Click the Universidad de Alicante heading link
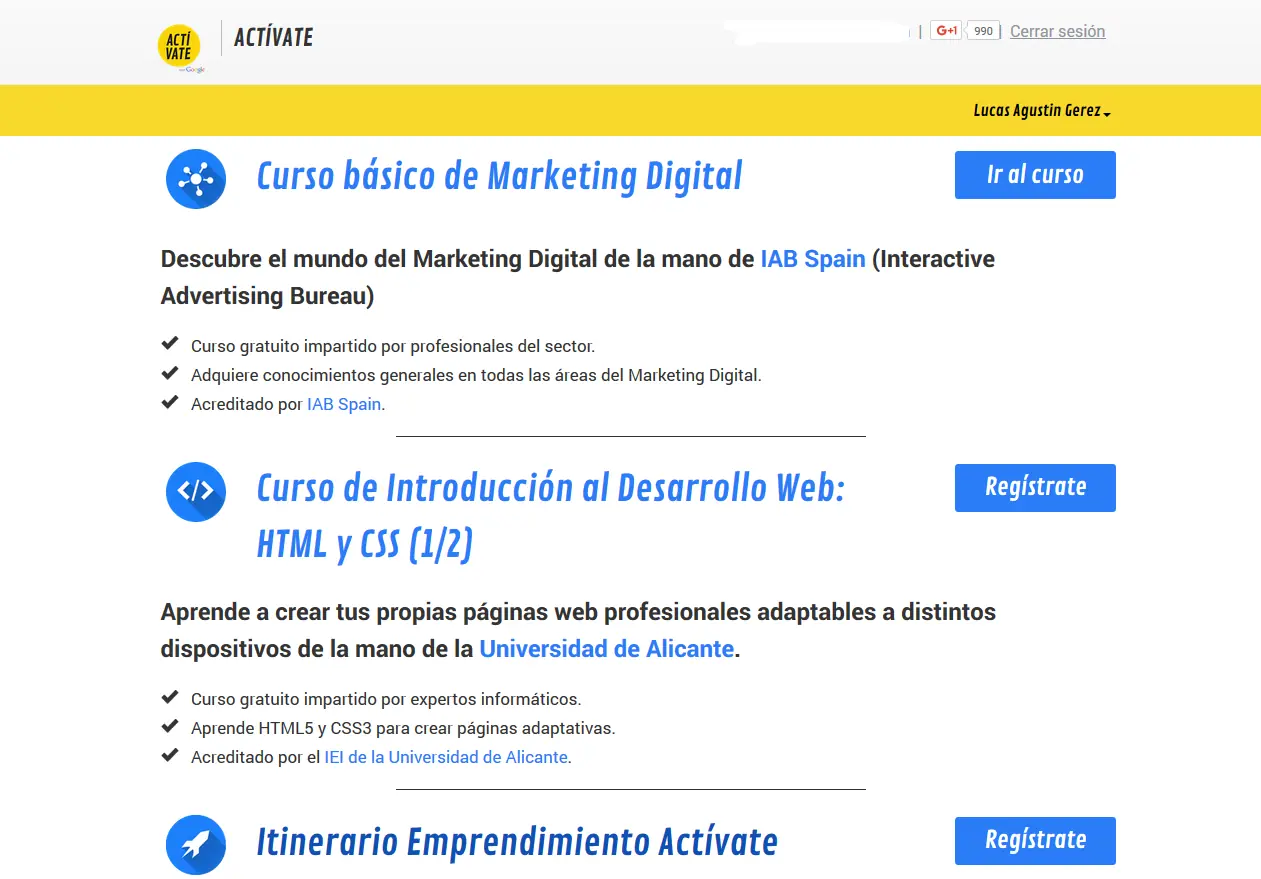 [607, 649]
